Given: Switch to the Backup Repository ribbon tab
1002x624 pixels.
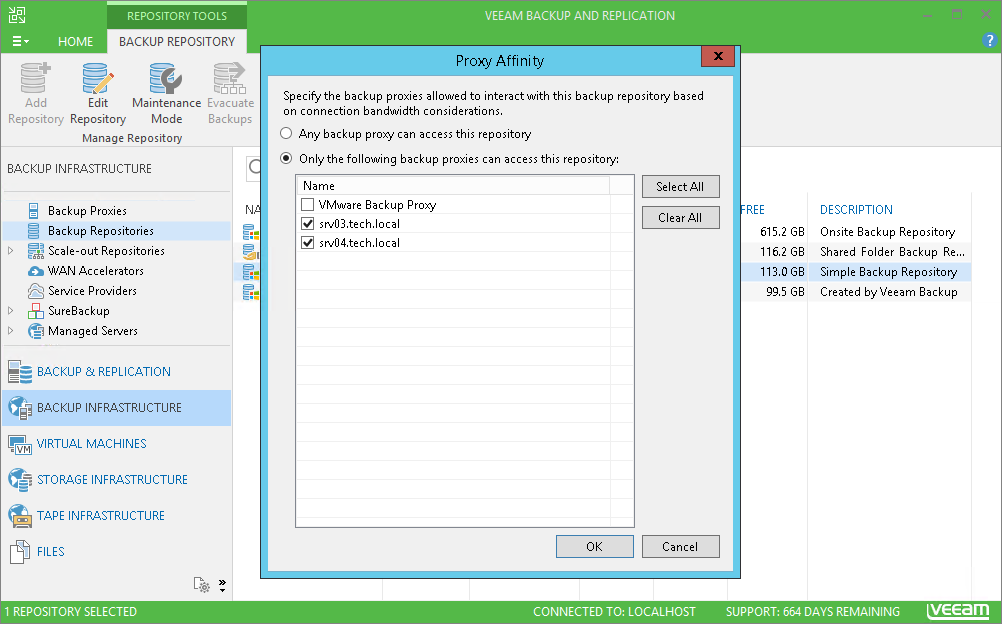Looking at the screenshot, I should 177,42.
